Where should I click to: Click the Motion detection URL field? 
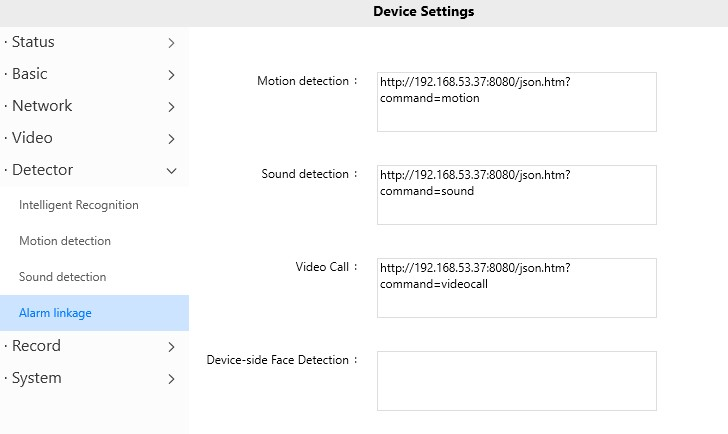pyautogui.click(x=516, y=102)
